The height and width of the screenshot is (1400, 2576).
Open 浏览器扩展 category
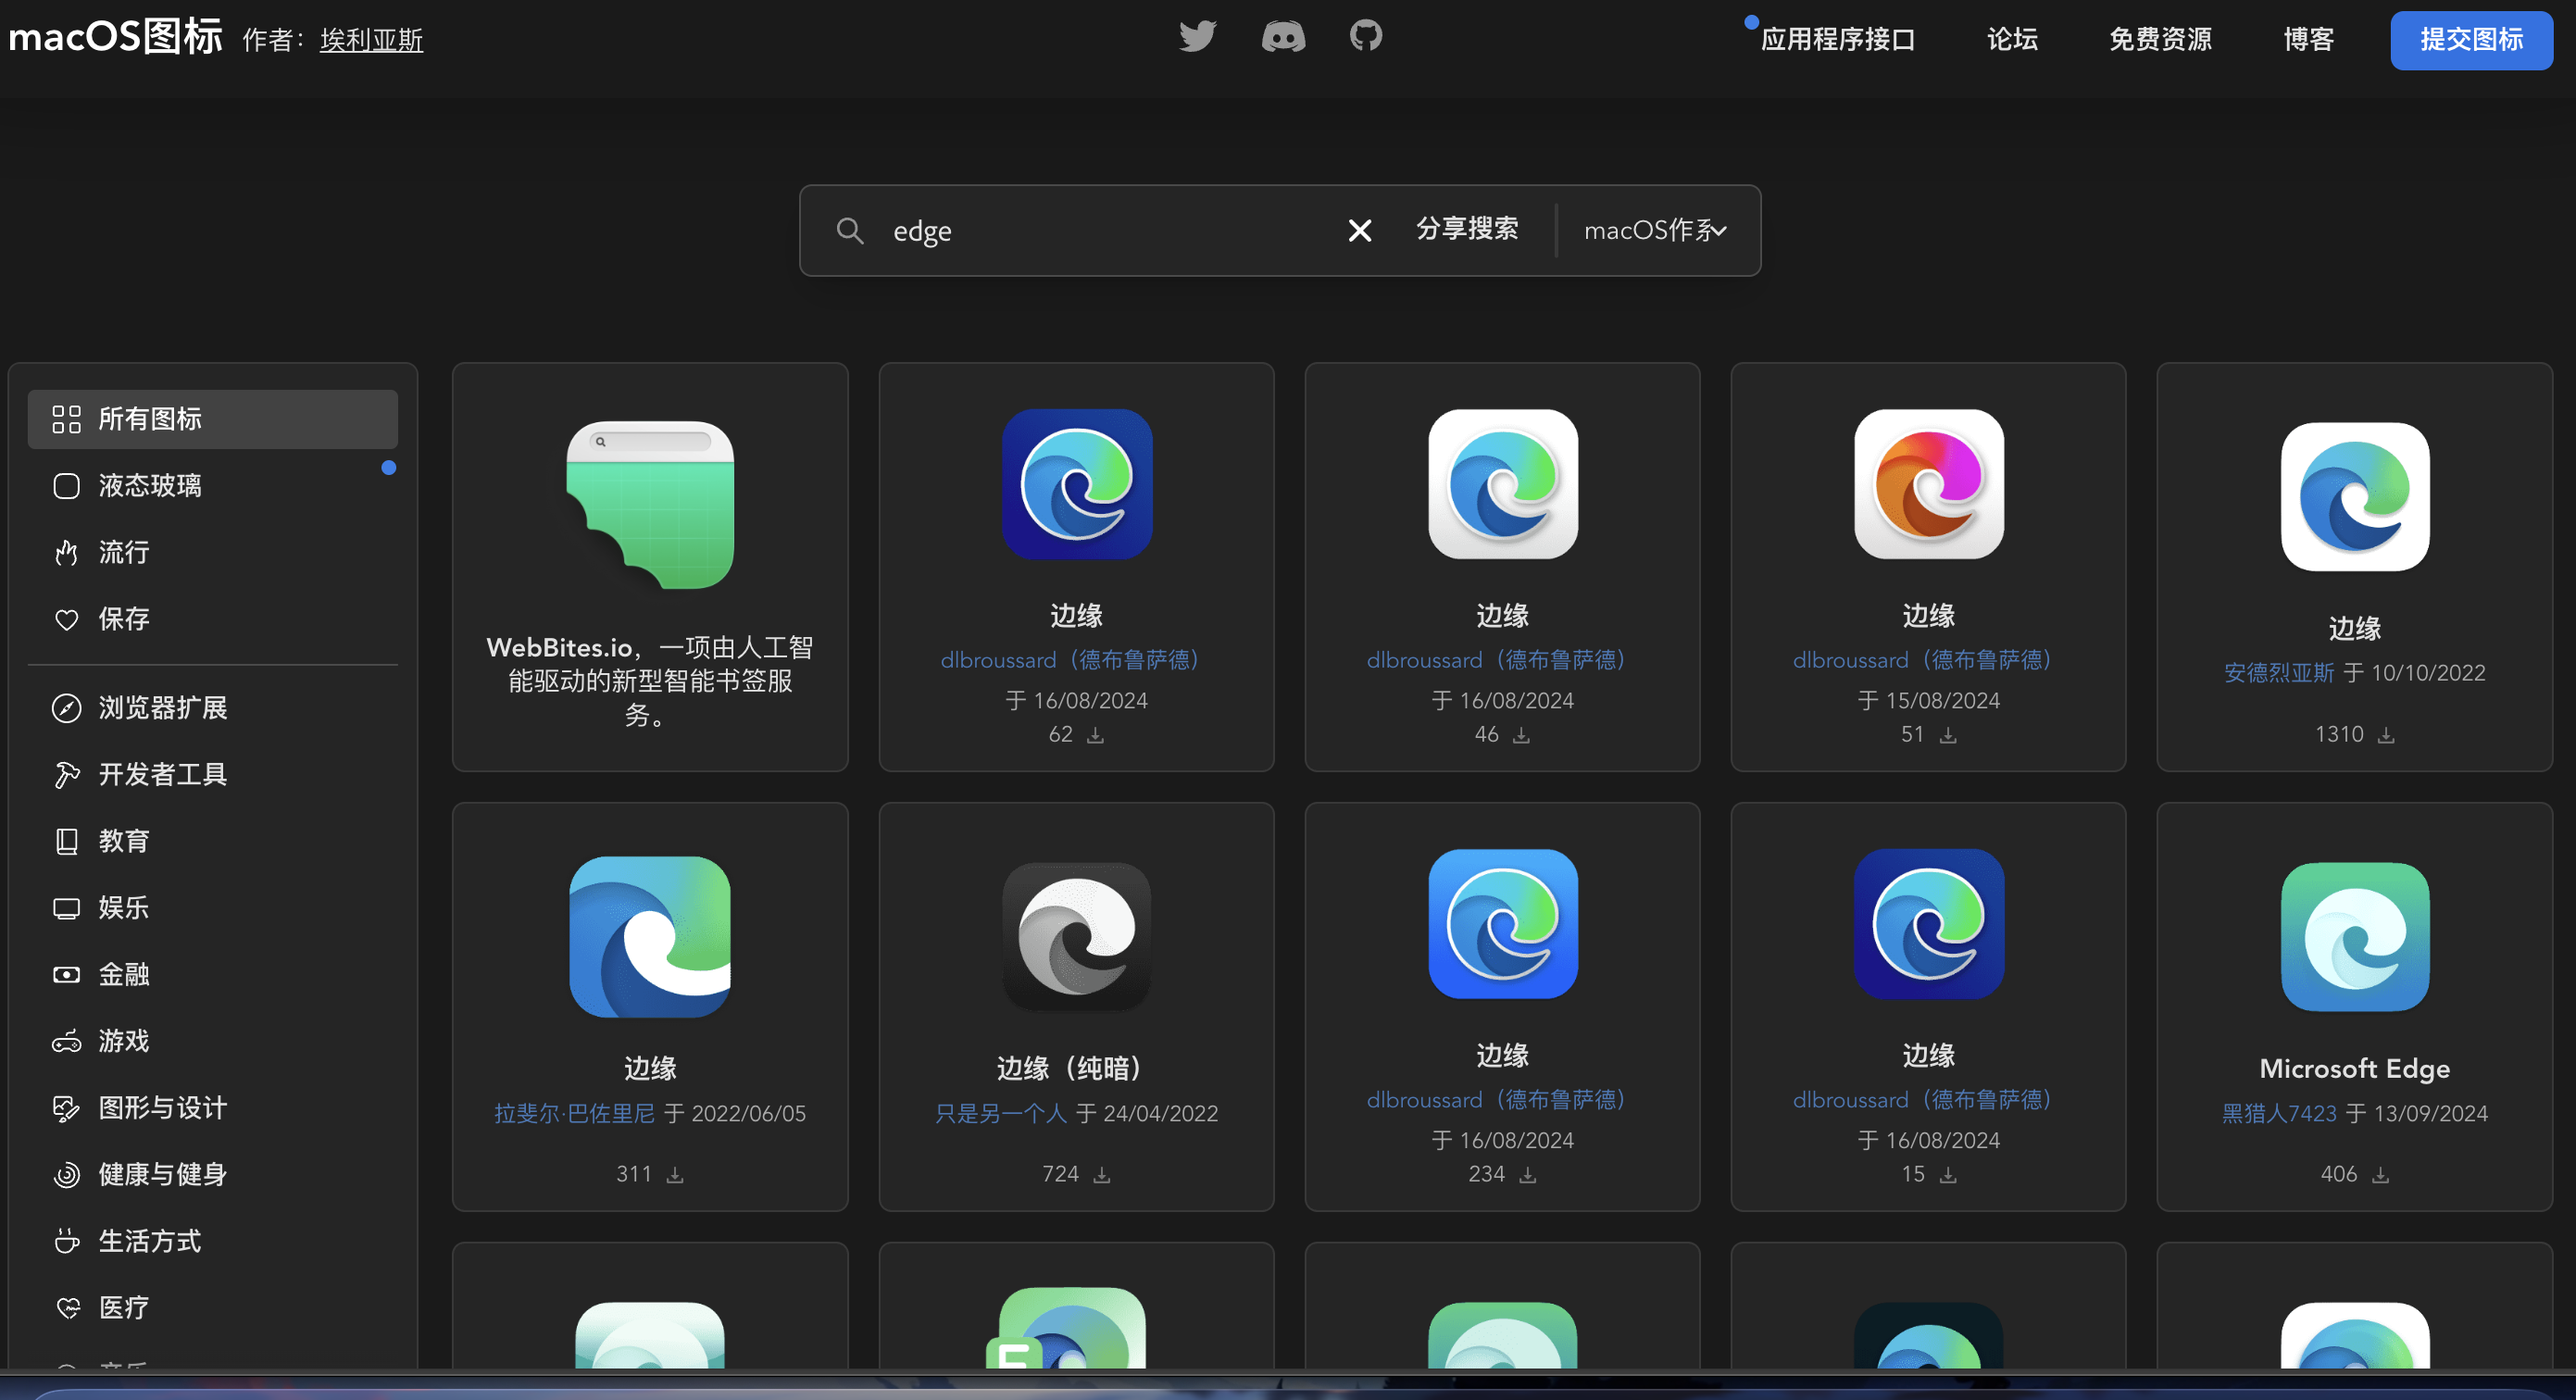click(x=162, y=708)
